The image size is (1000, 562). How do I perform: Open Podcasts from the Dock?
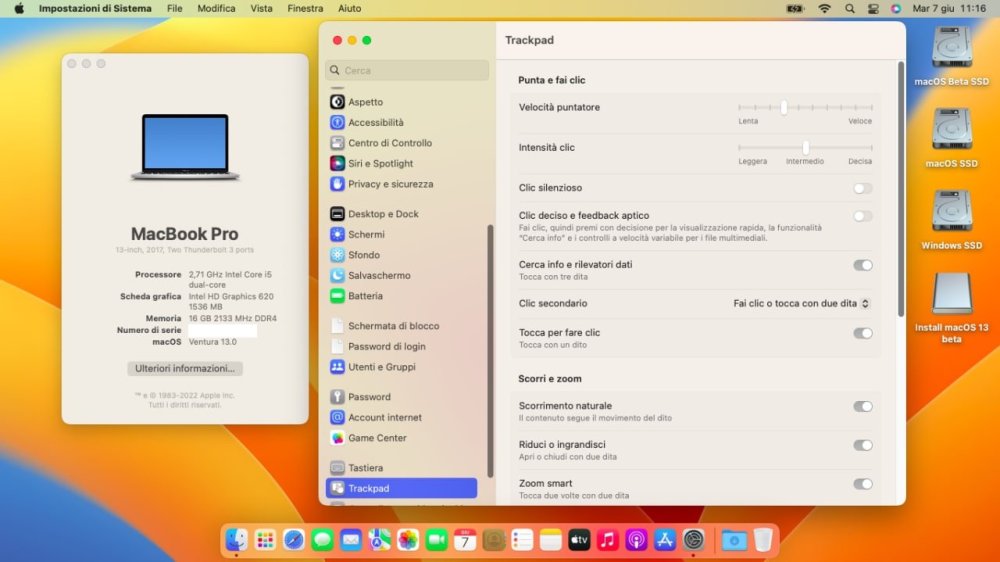pyautogui.click(x=636, y=540)
